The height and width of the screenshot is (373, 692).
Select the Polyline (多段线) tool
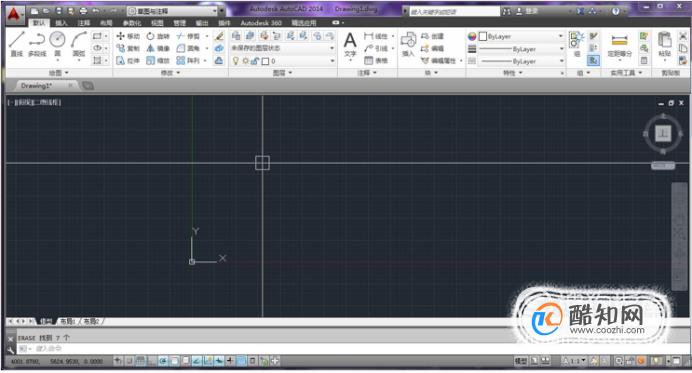pos(37,44)
